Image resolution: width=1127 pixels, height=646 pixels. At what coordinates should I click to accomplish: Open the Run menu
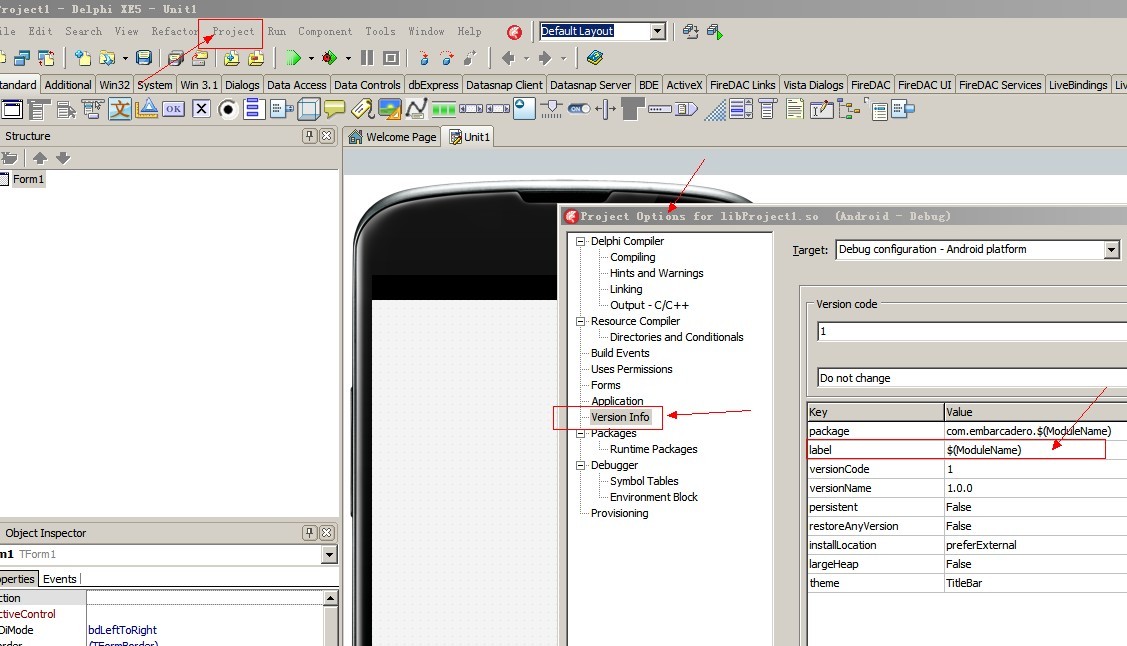(x=277, y=32)
